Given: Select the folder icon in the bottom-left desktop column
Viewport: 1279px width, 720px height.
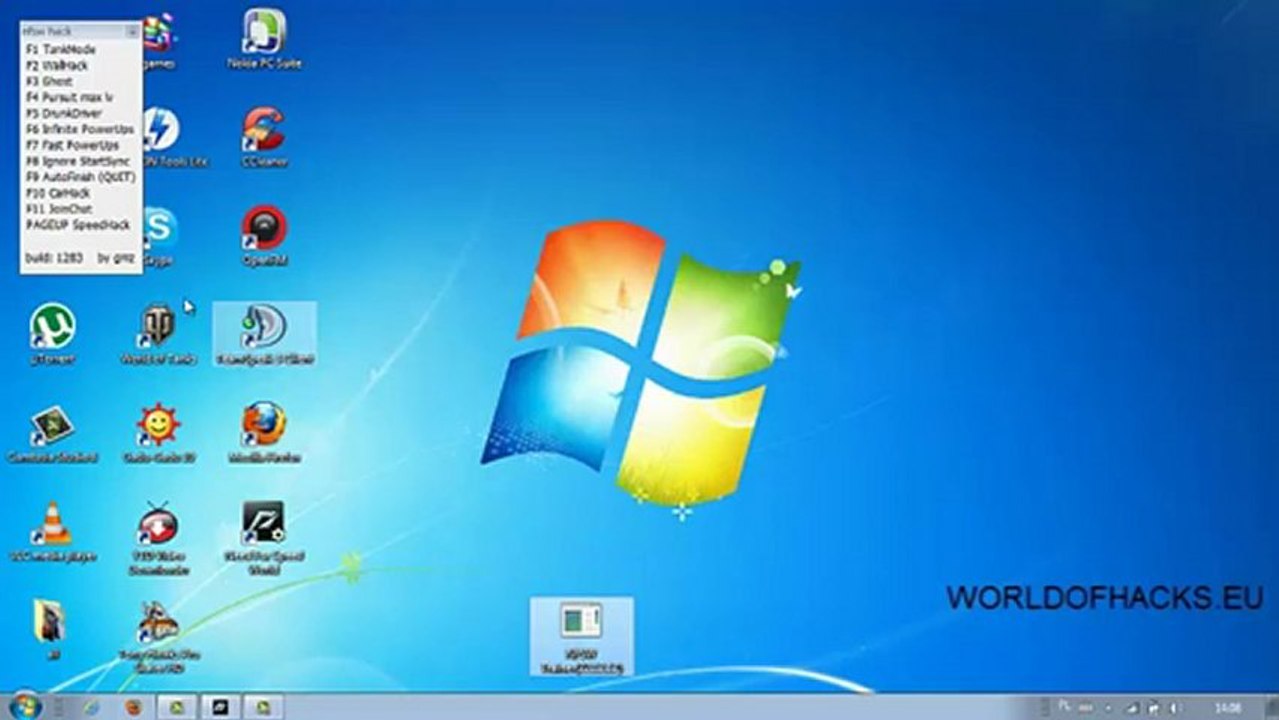Looking at the screenshot, I should tap(50, 630).
